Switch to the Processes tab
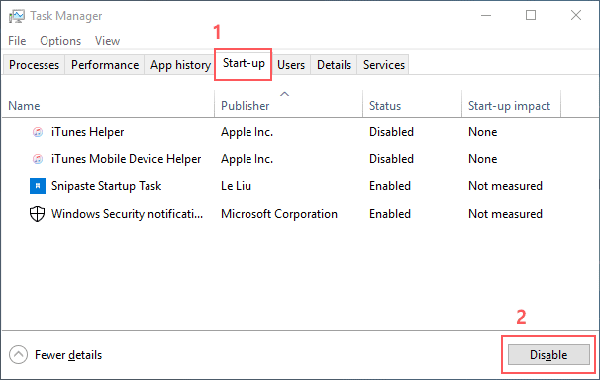 click(34, 65)
